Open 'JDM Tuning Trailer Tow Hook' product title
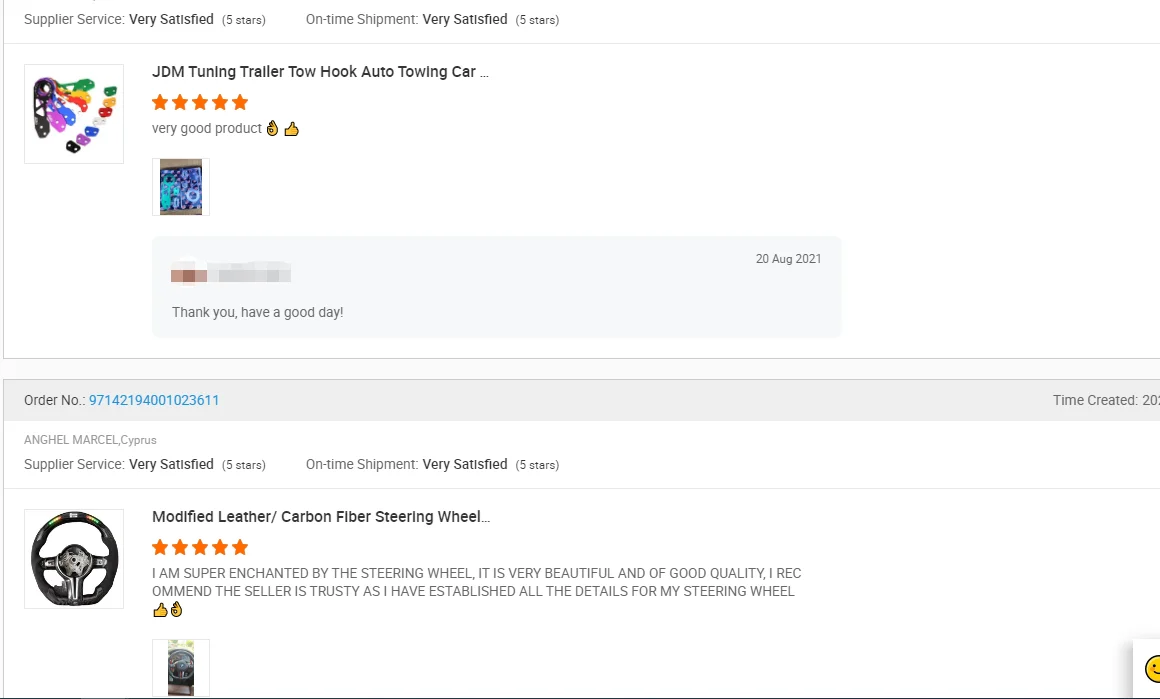The image size is (1160, 699). pos(320,72)
